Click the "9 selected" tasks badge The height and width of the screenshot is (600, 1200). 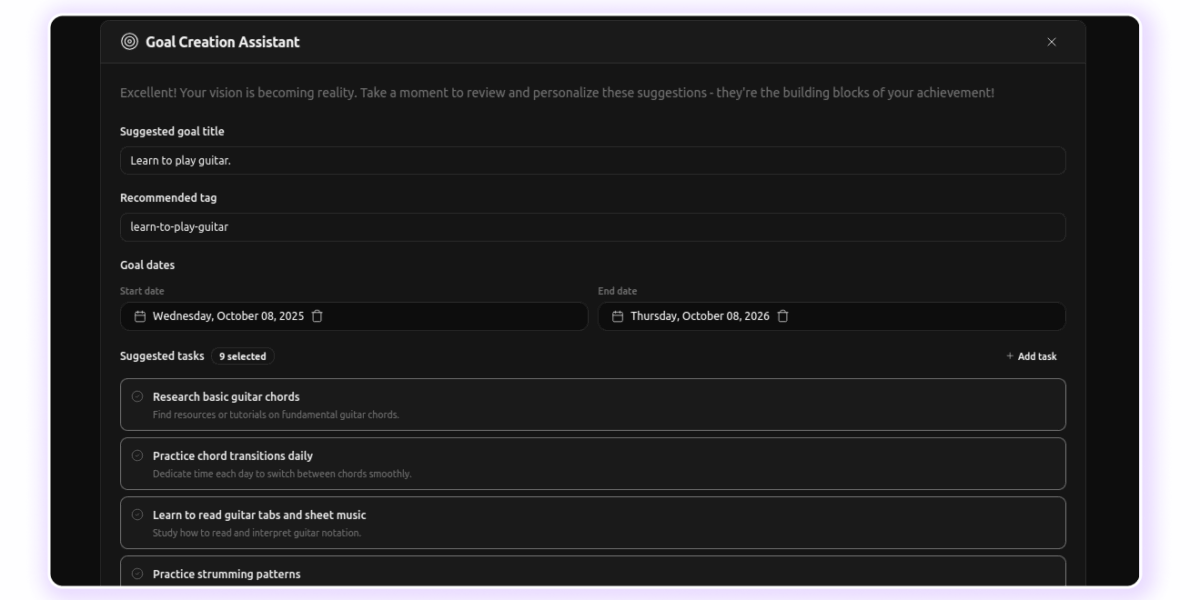tap(242, 356)
